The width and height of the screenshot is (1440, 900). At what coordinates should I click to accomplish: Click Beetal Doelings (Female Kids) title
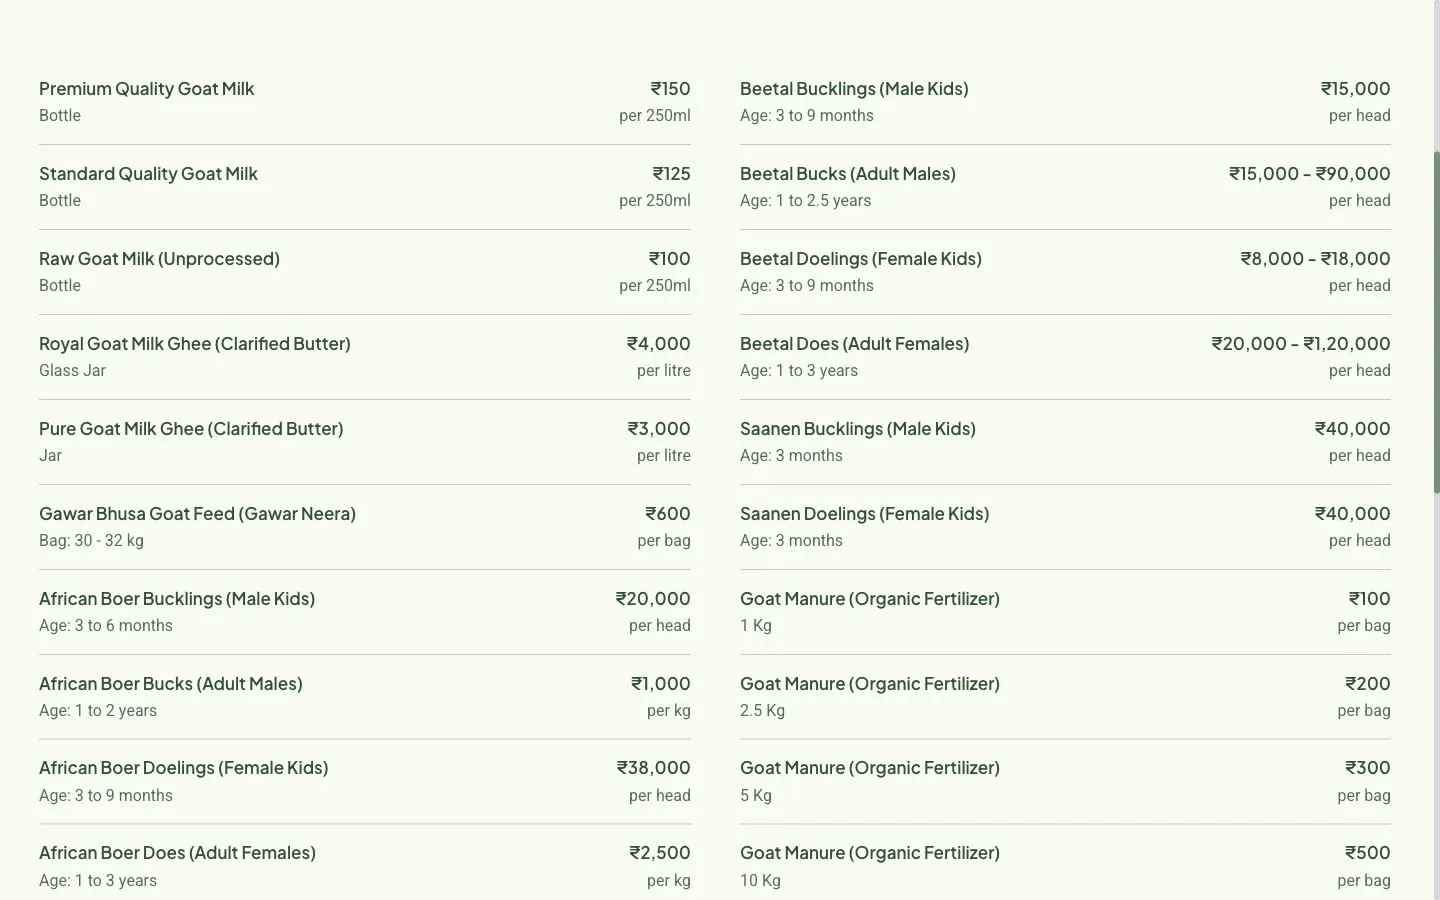(861, 259)
